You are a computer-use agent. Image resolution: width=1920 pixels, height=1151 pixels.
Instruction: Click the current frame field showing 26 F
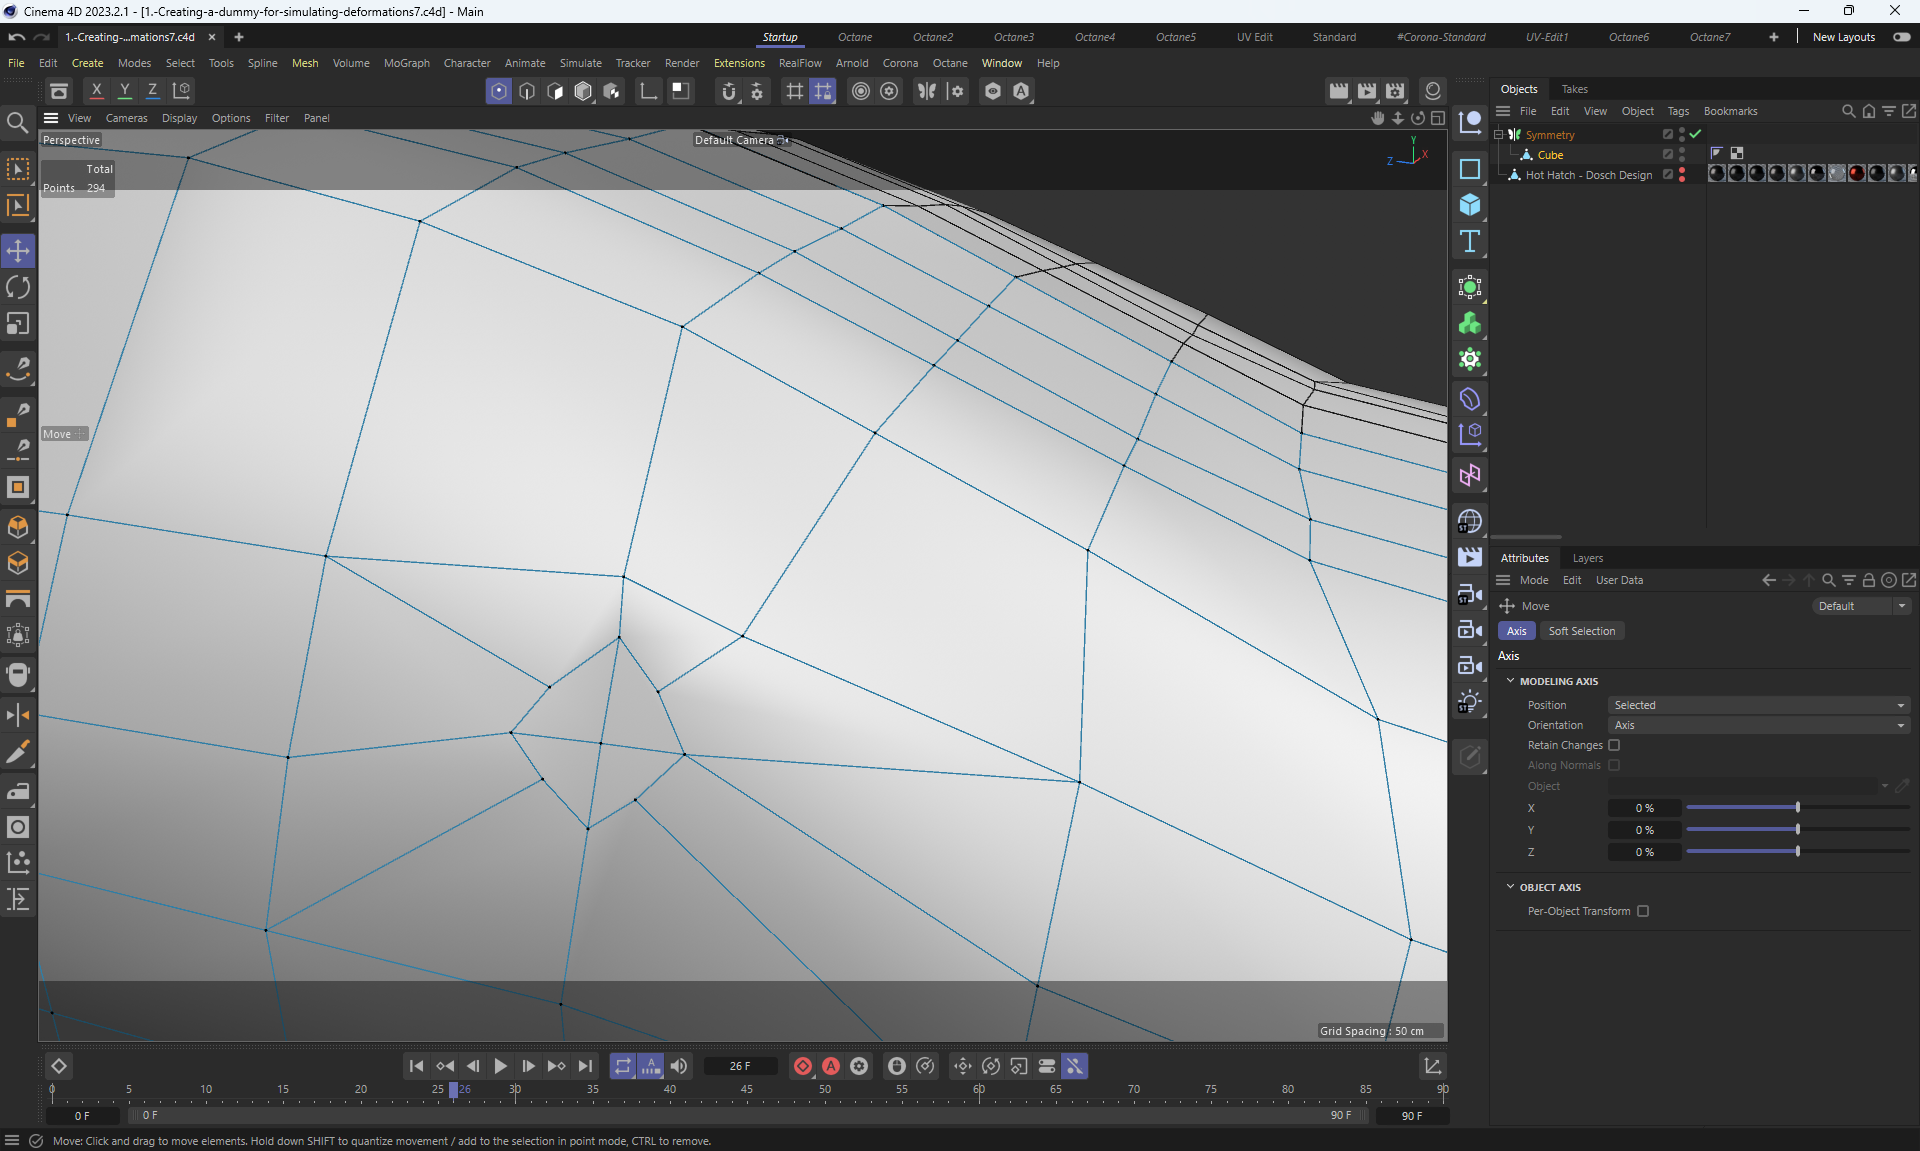click(740, 1066)
